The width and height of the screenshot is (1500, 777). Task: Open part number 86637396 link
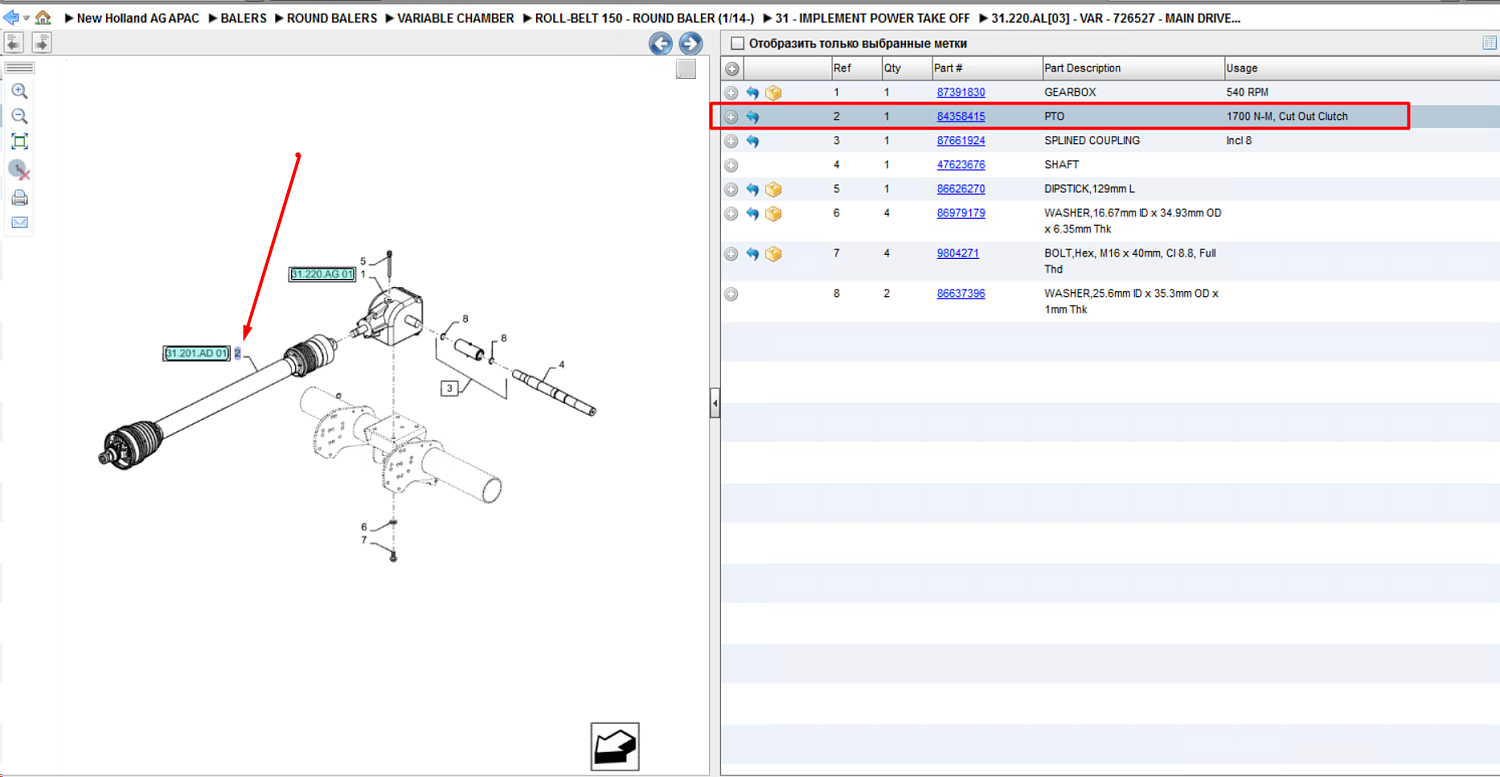[x=961, y=294]
